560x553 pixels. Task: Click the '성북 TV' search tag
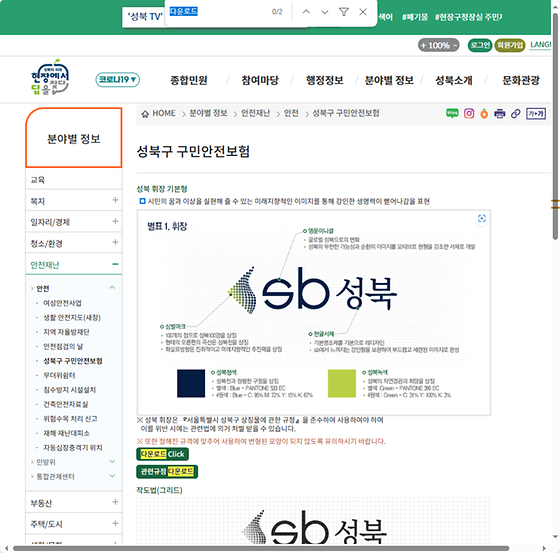click(145, 16)
